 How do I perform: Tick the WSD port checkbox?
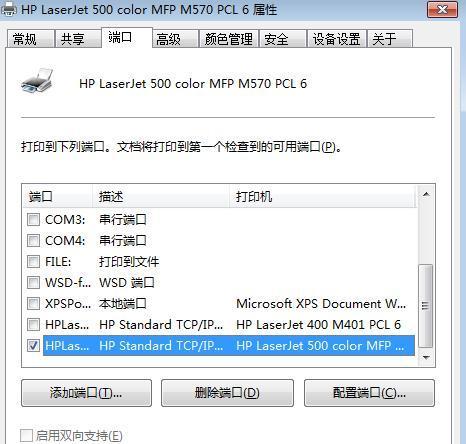coord(33,282)
